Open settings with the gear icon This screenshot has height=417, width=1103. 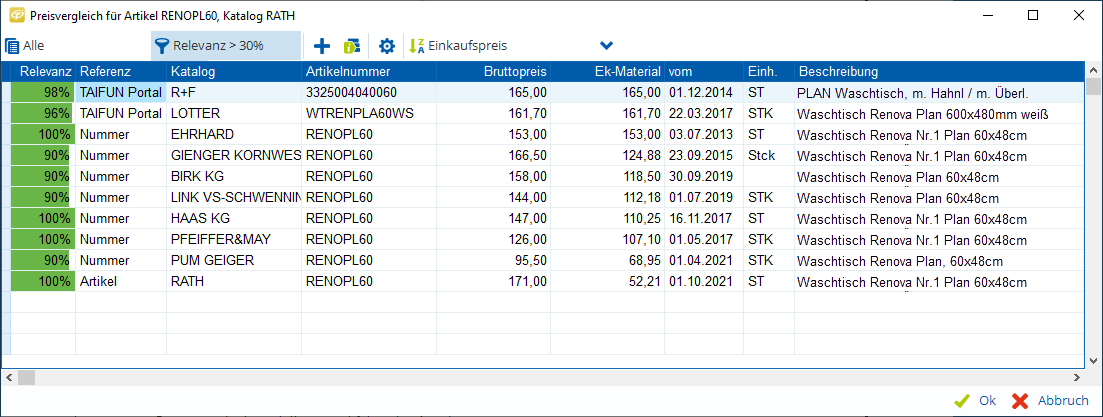[387, 46]
